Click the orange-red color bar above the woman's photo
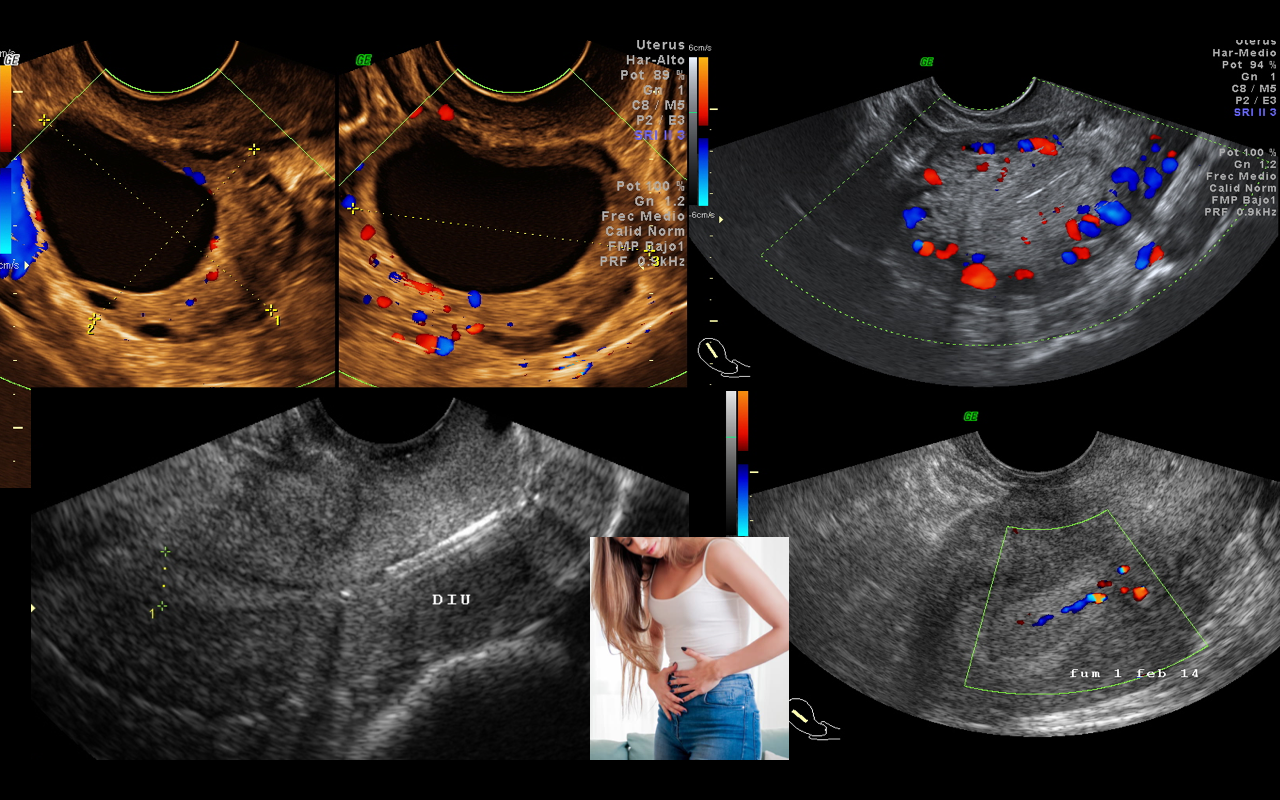The image size is (1280, 800). click(x=743, y=421)
